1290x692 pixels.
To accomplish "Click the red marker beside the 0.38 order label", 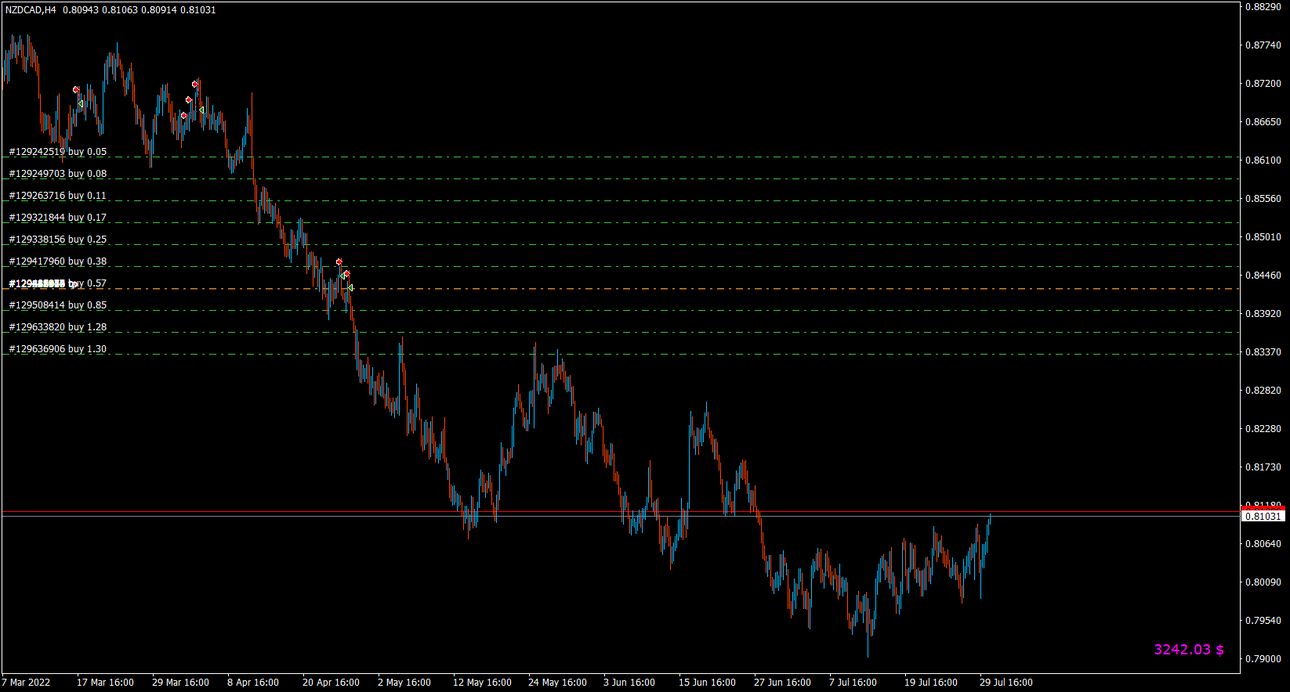I will [339, 262].
